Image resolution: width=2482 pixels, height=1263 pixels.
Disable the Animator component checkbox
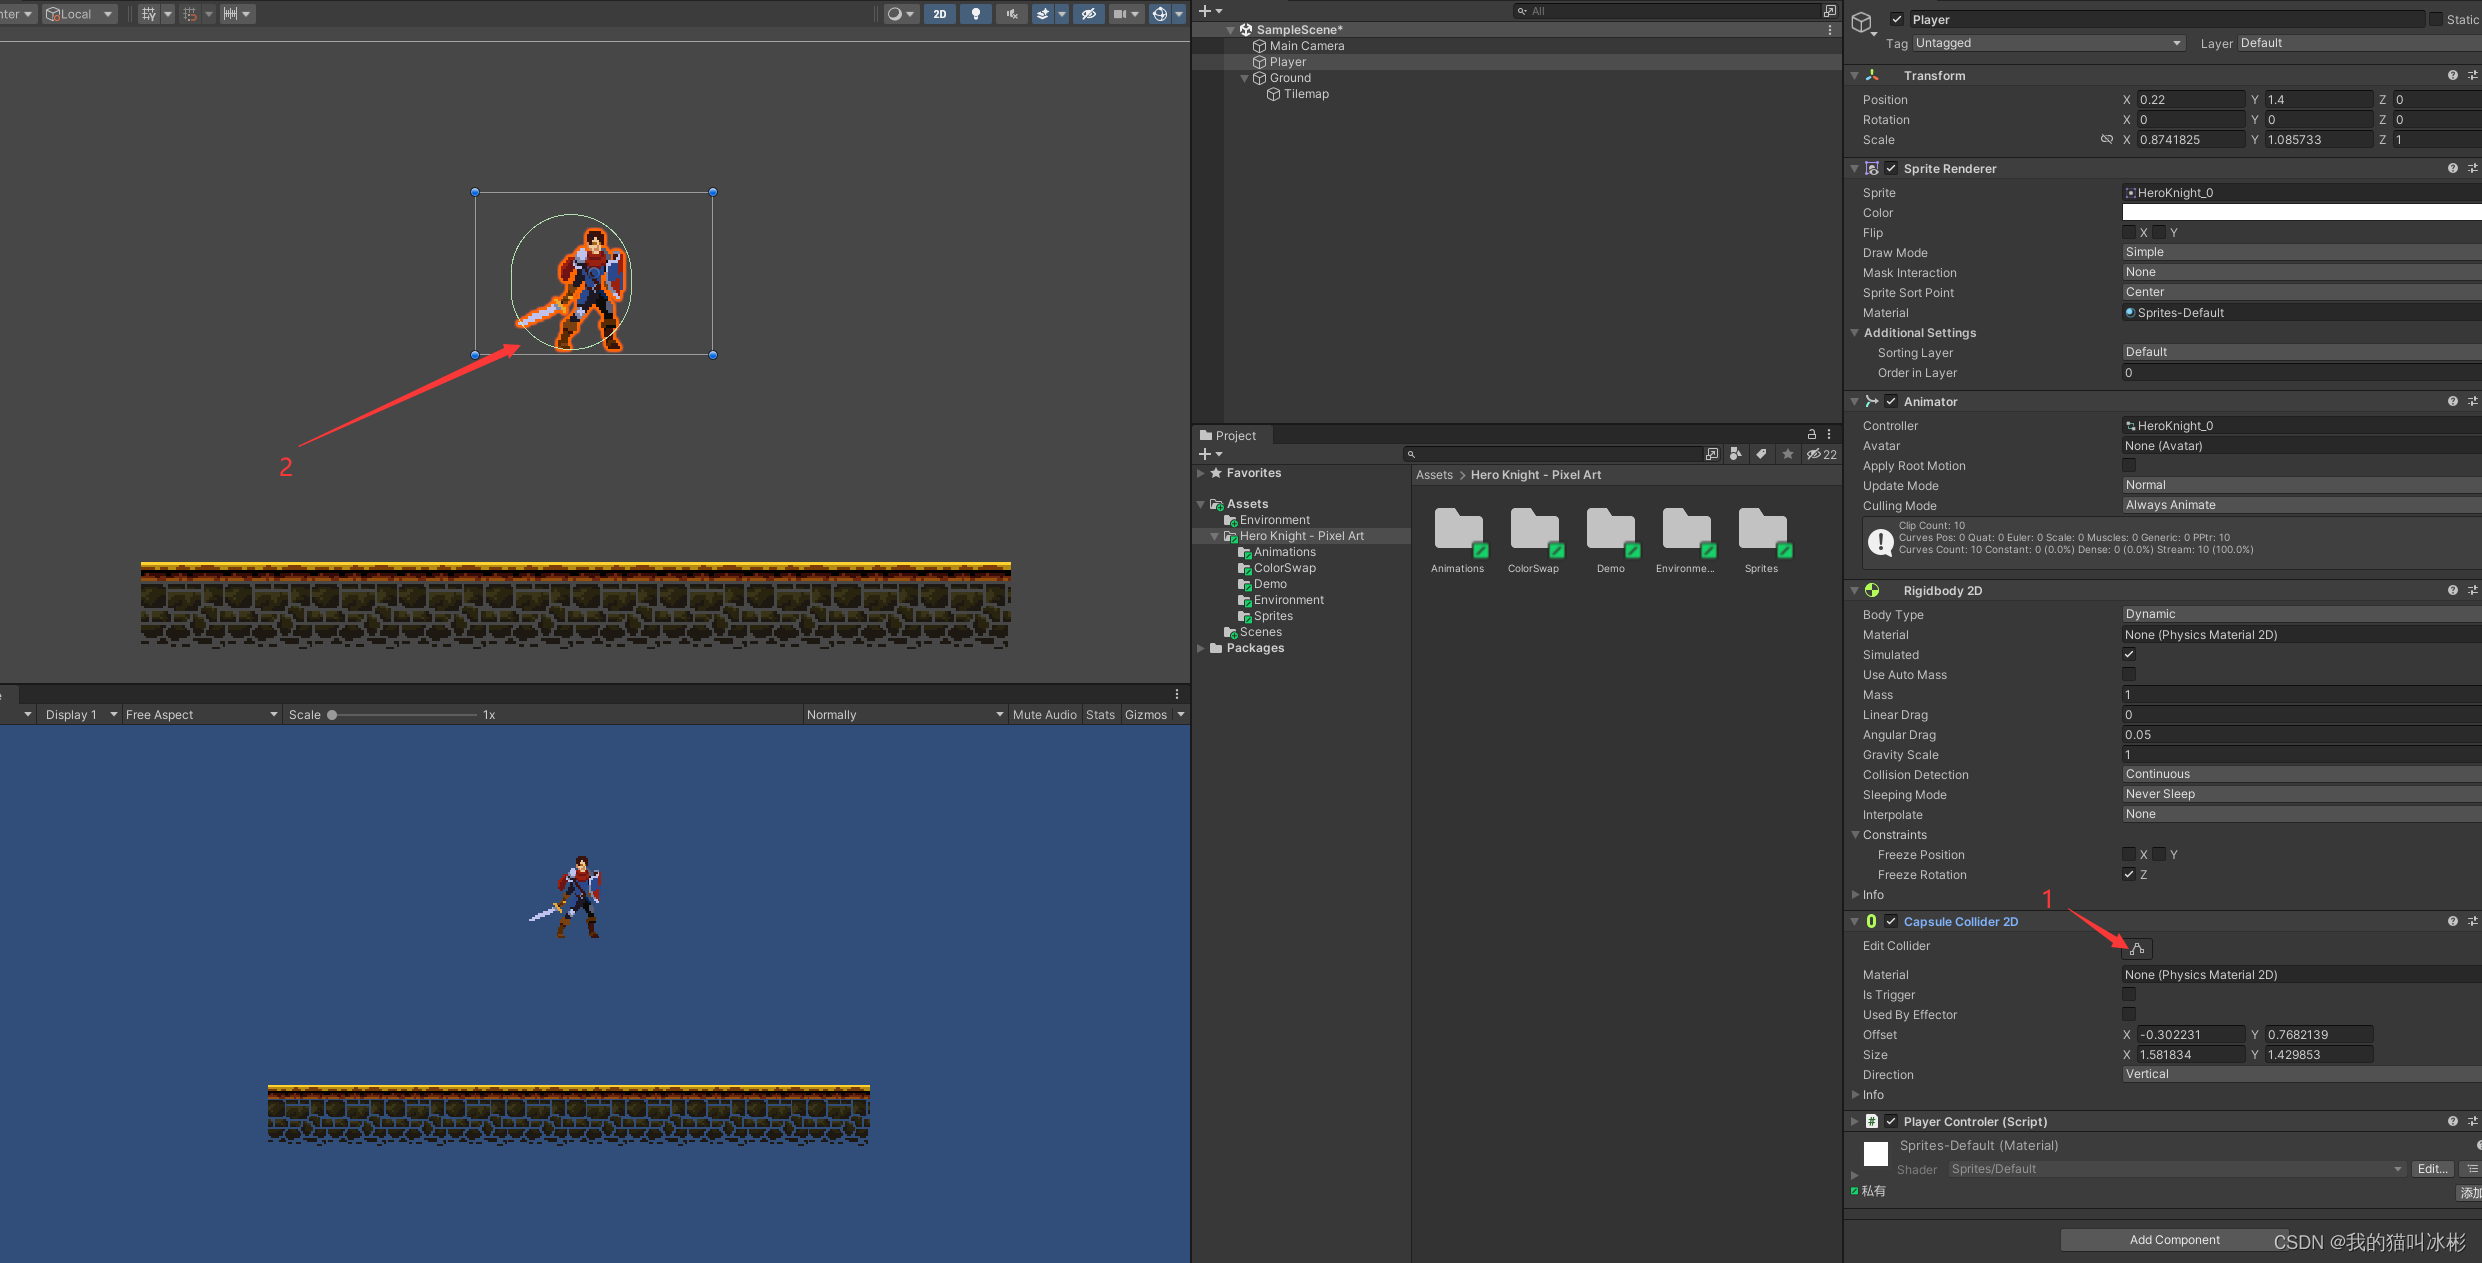coord(1891,401)
